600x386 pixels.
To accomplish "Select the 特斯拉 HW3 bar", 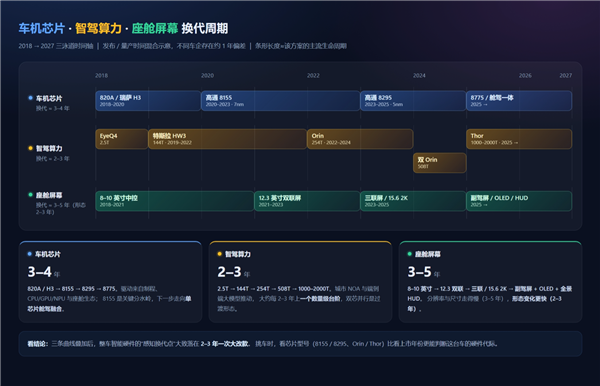I will pos(228,139).
